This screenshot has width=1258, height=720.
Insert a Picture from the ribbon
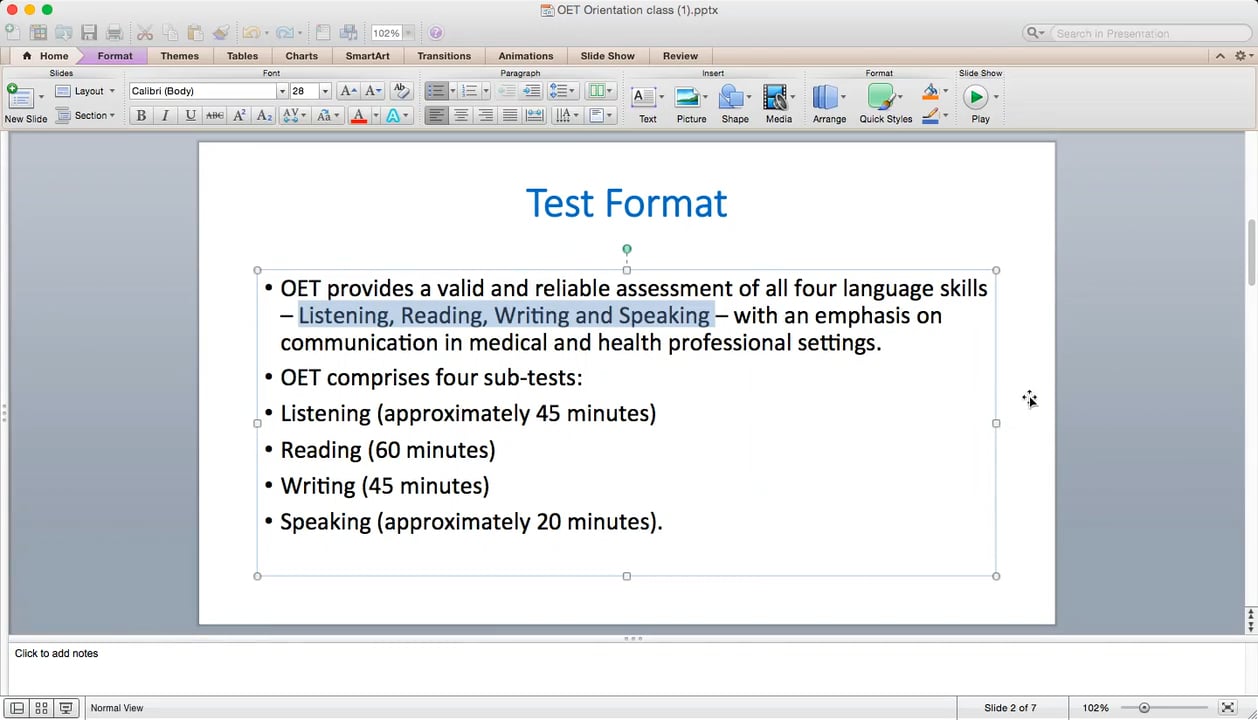pos(691,104)
